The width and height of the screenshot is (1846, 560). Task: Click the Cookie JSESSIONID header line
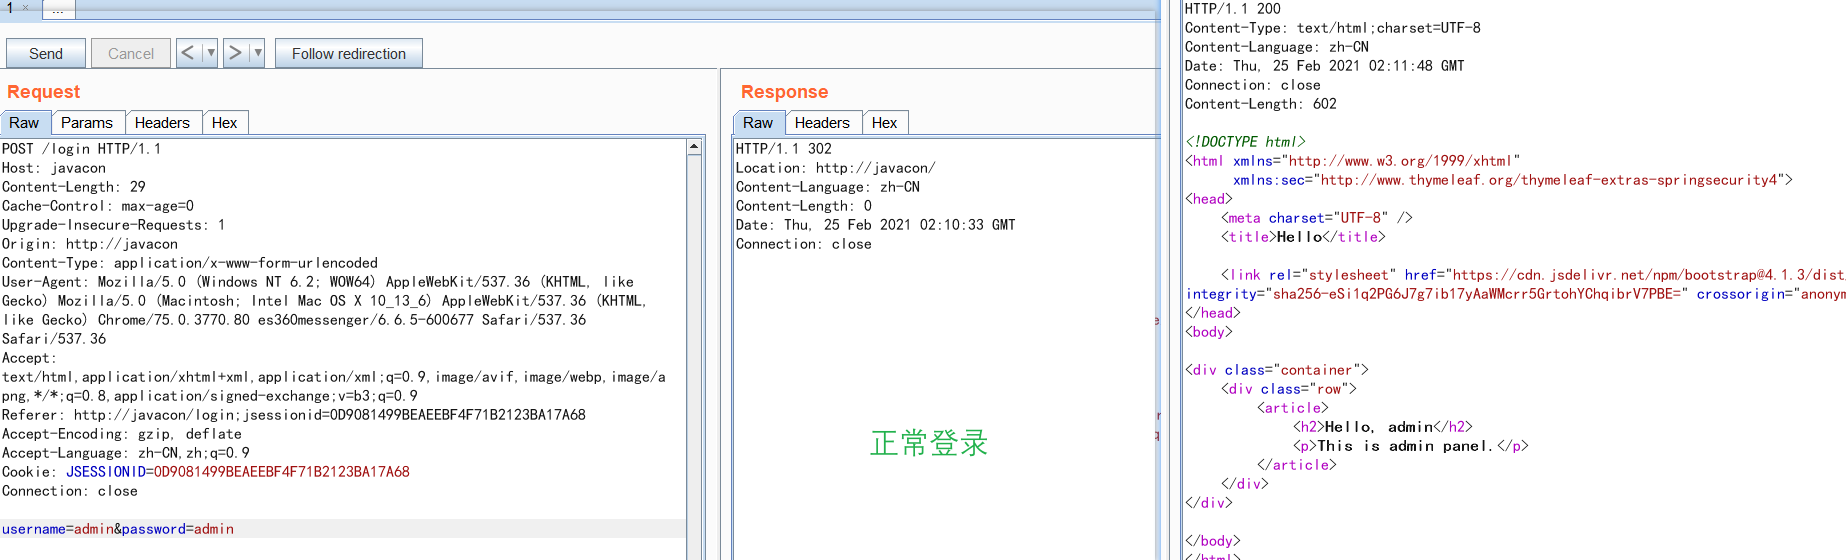tap(206, 472)
